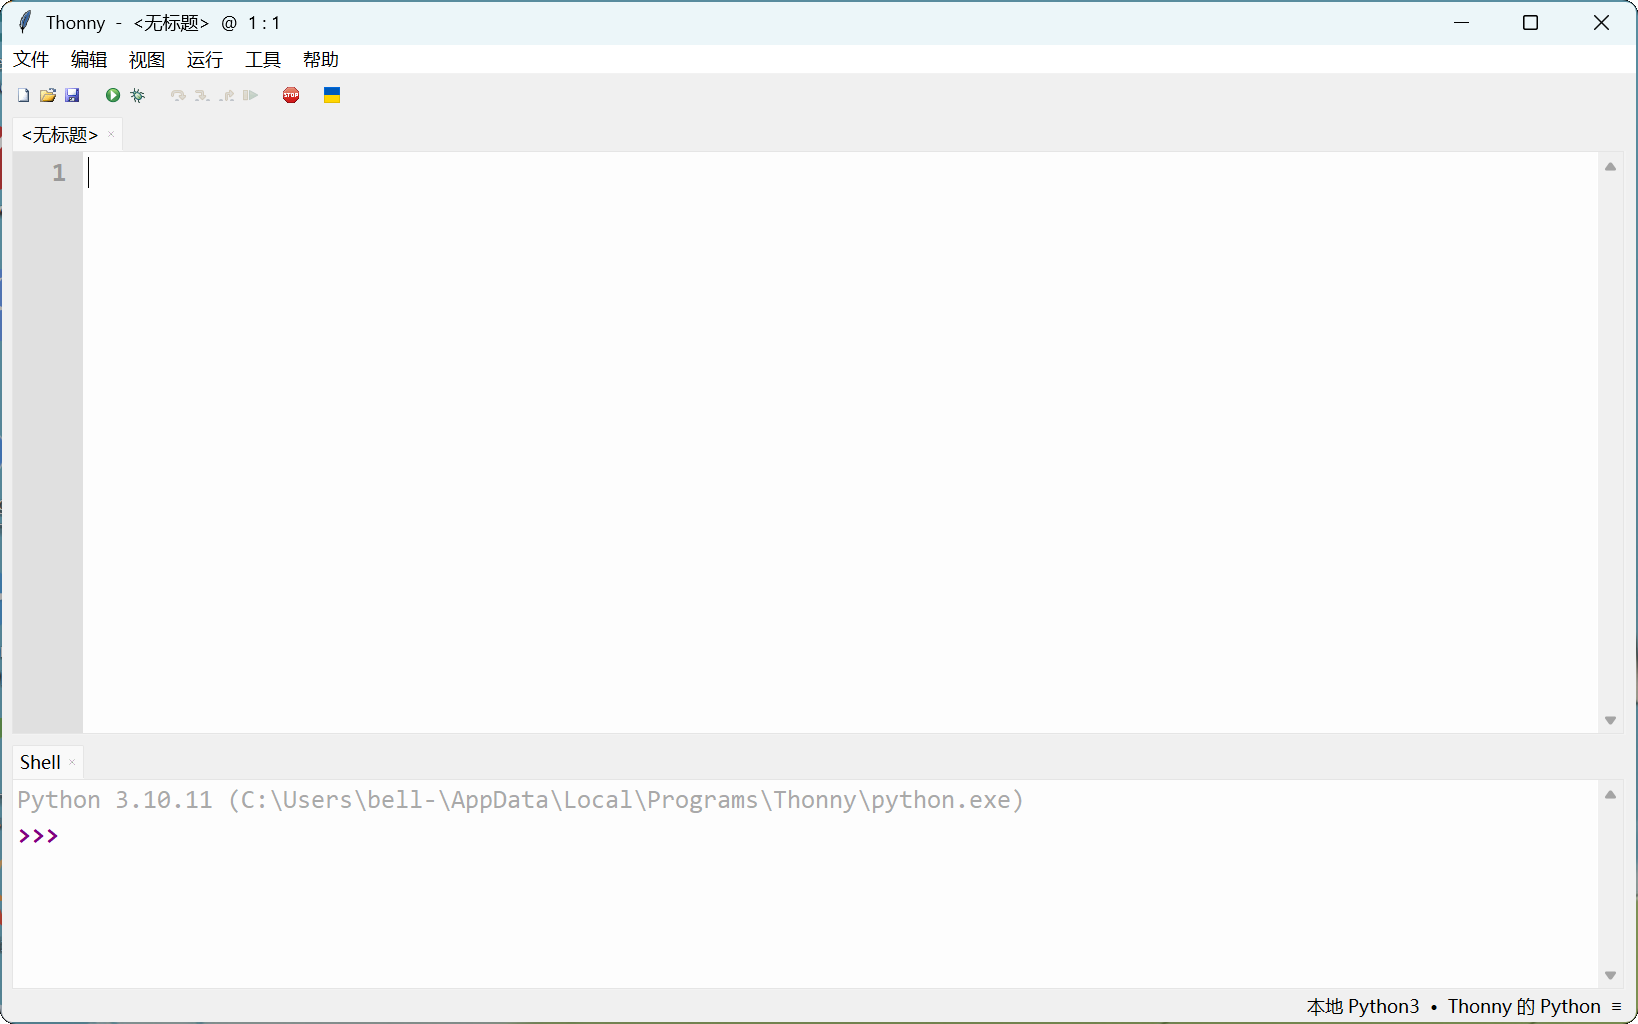Stop the running program
The width and height of the screenshot is (1638, 1024).
coord(291,95)
